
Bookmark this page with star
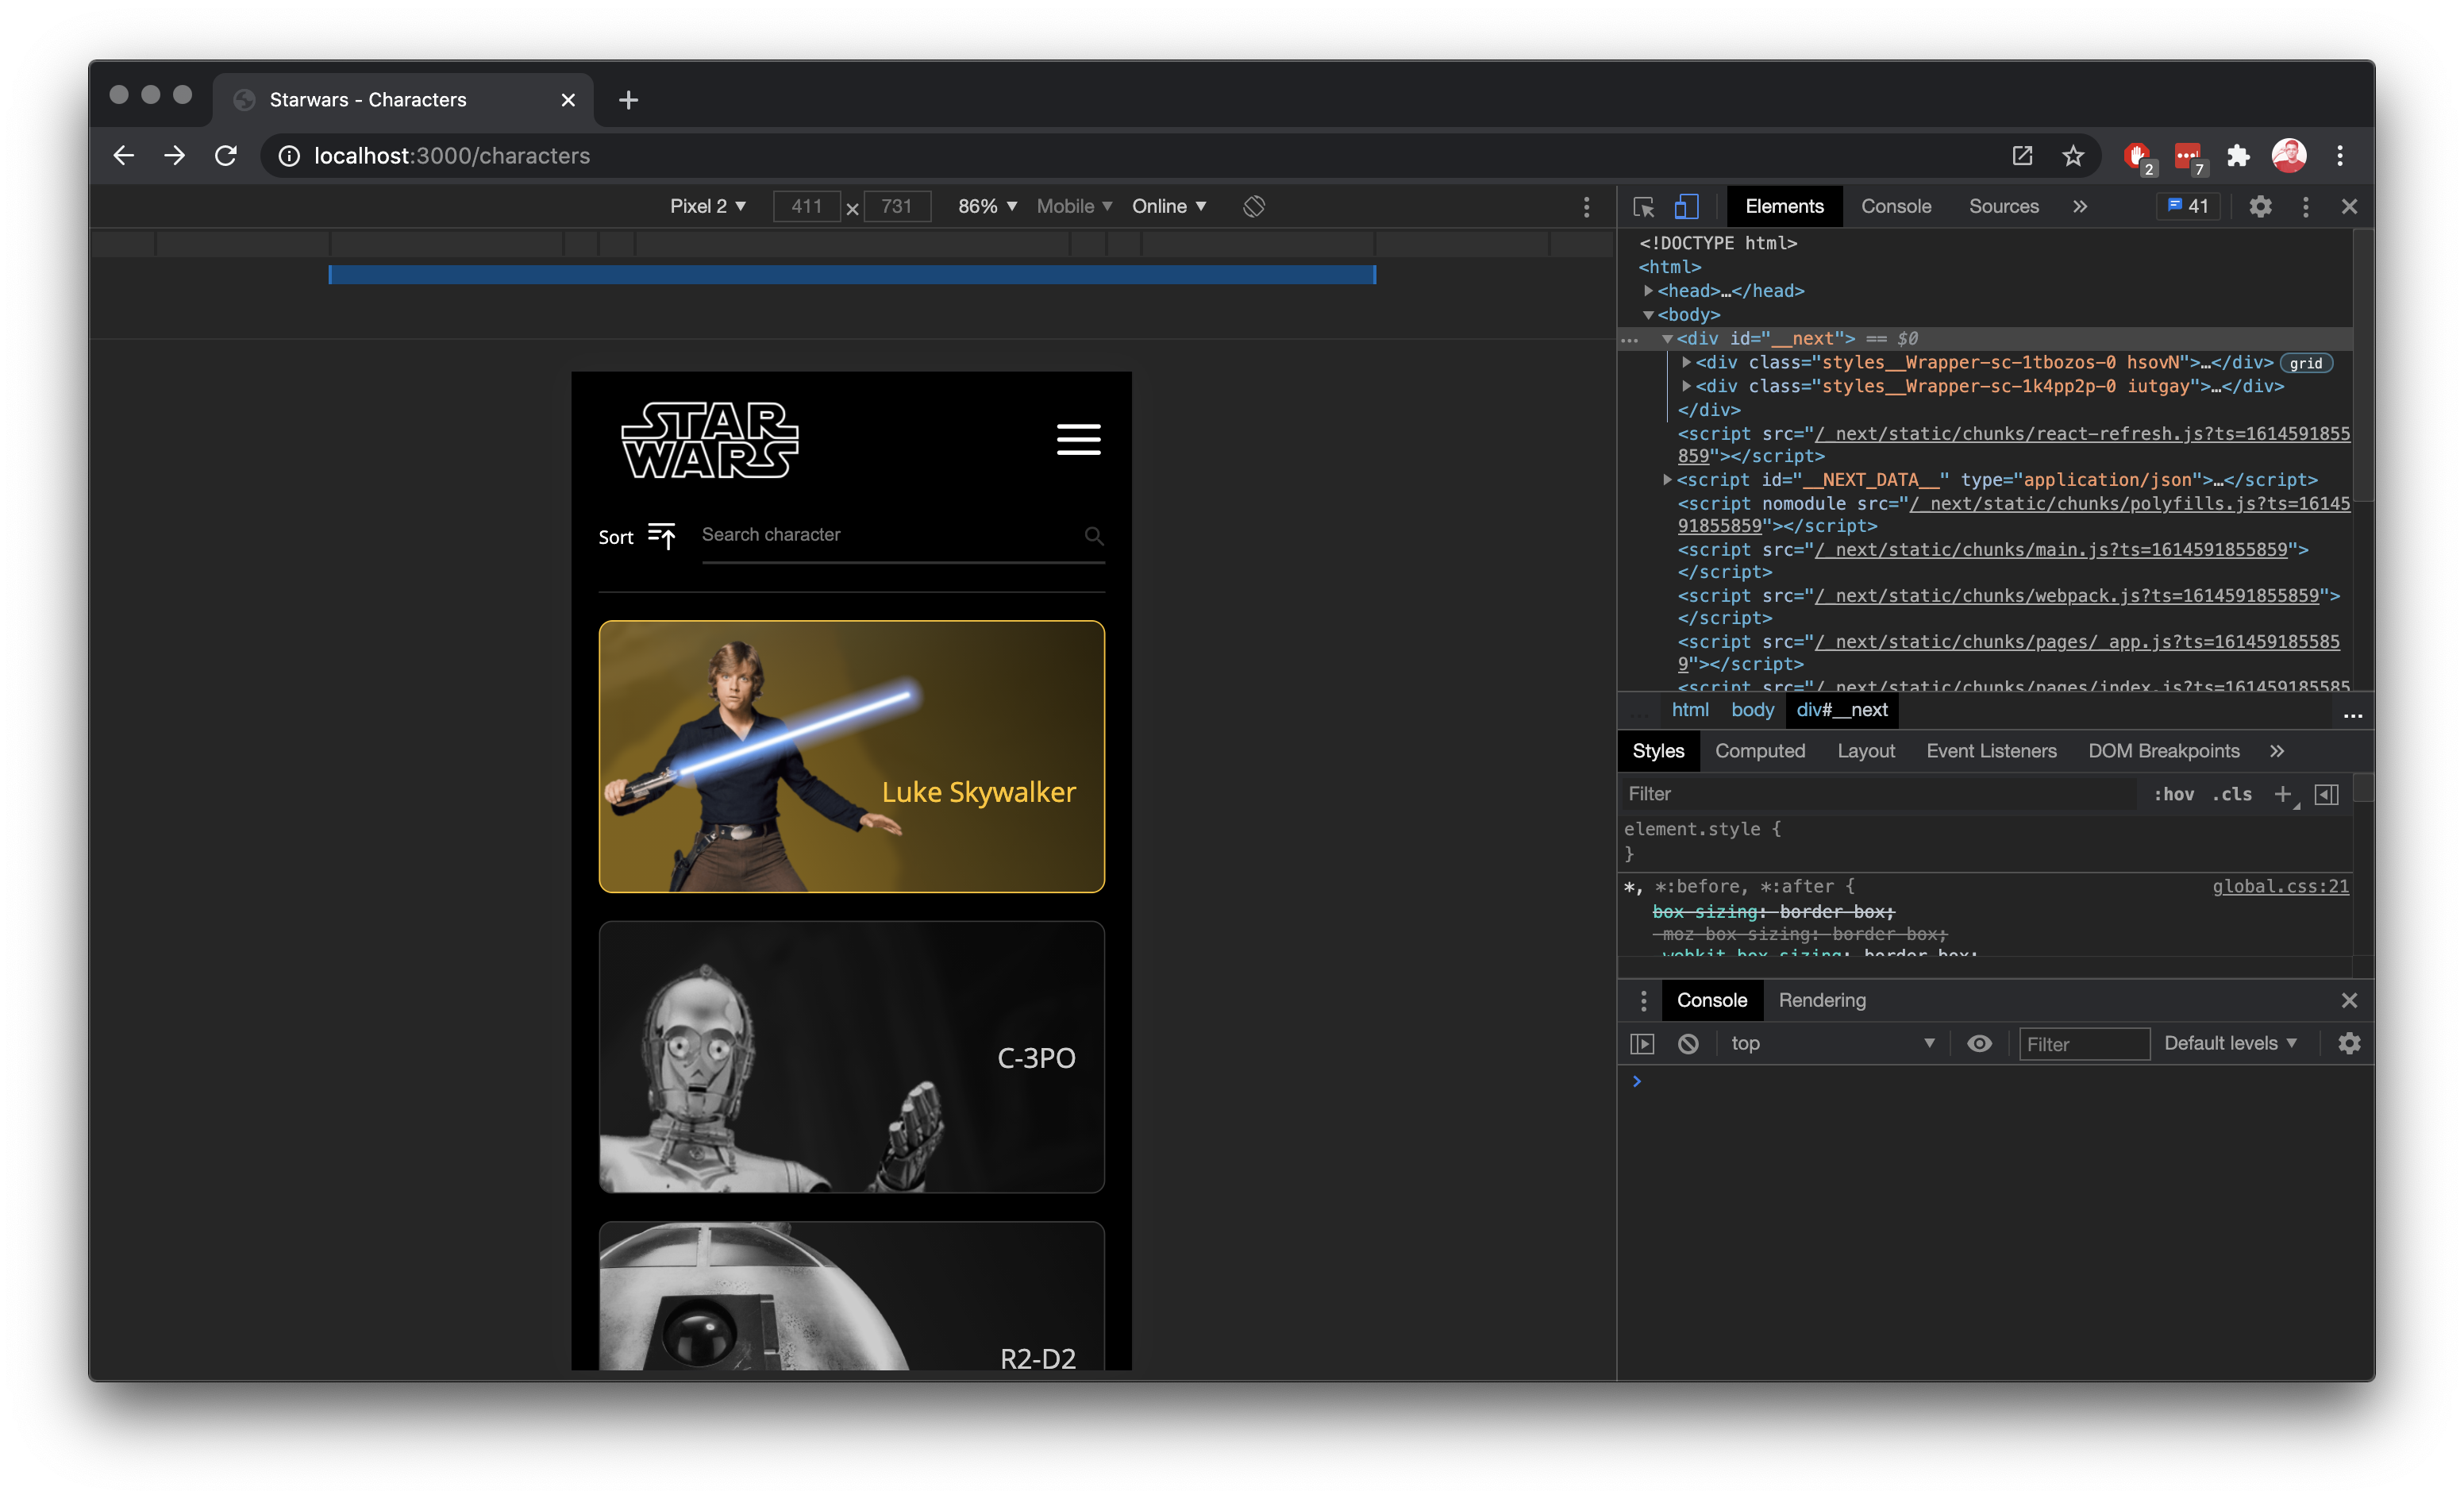click(x=2073, y=156)
